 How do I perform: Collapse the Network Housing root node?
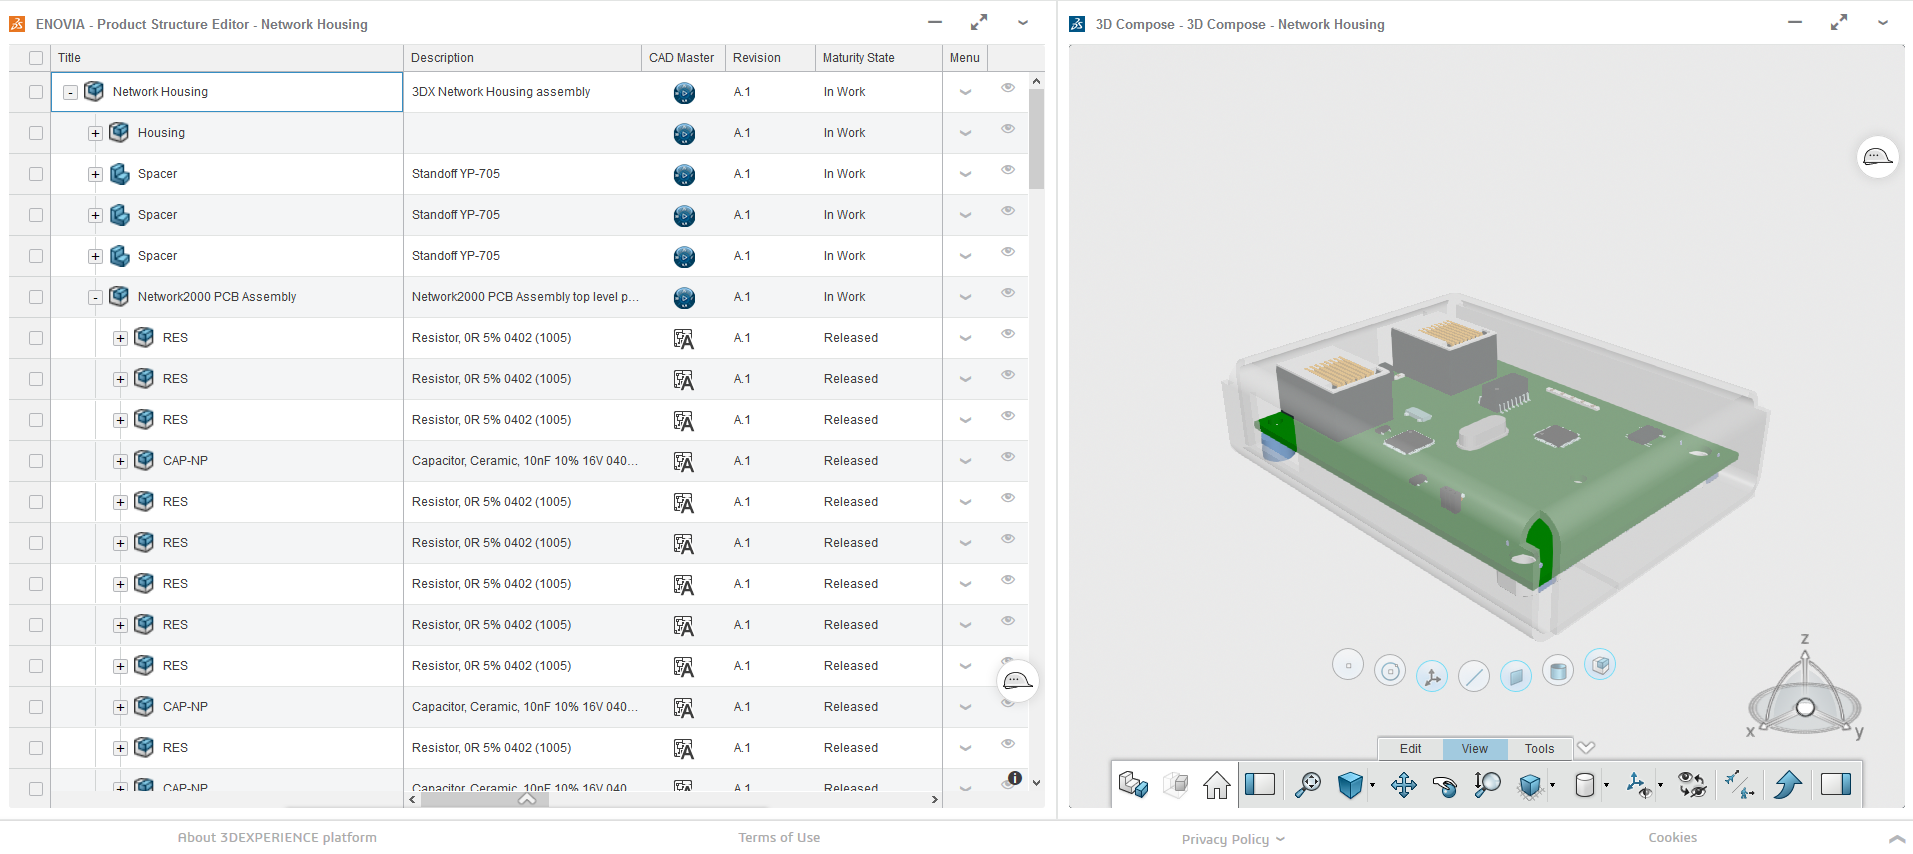[x=70, y=92]
